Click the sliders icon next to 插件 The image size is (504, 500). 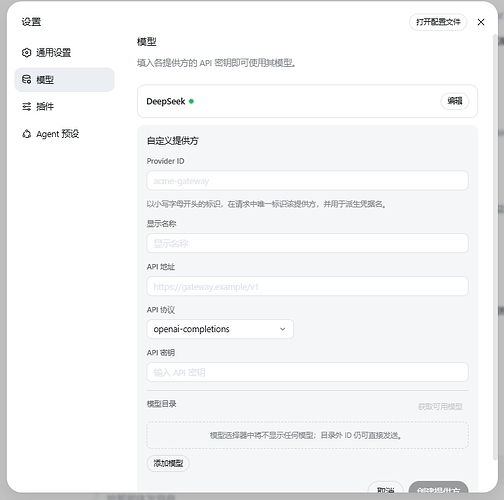click(x=26, y=107)
